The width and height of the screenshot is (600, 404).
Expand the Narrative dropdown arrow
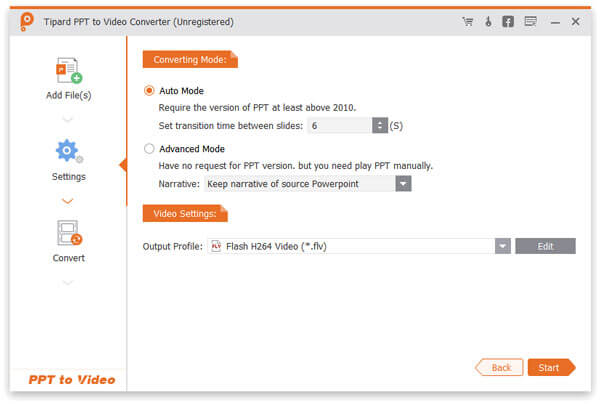click(403, 184)
